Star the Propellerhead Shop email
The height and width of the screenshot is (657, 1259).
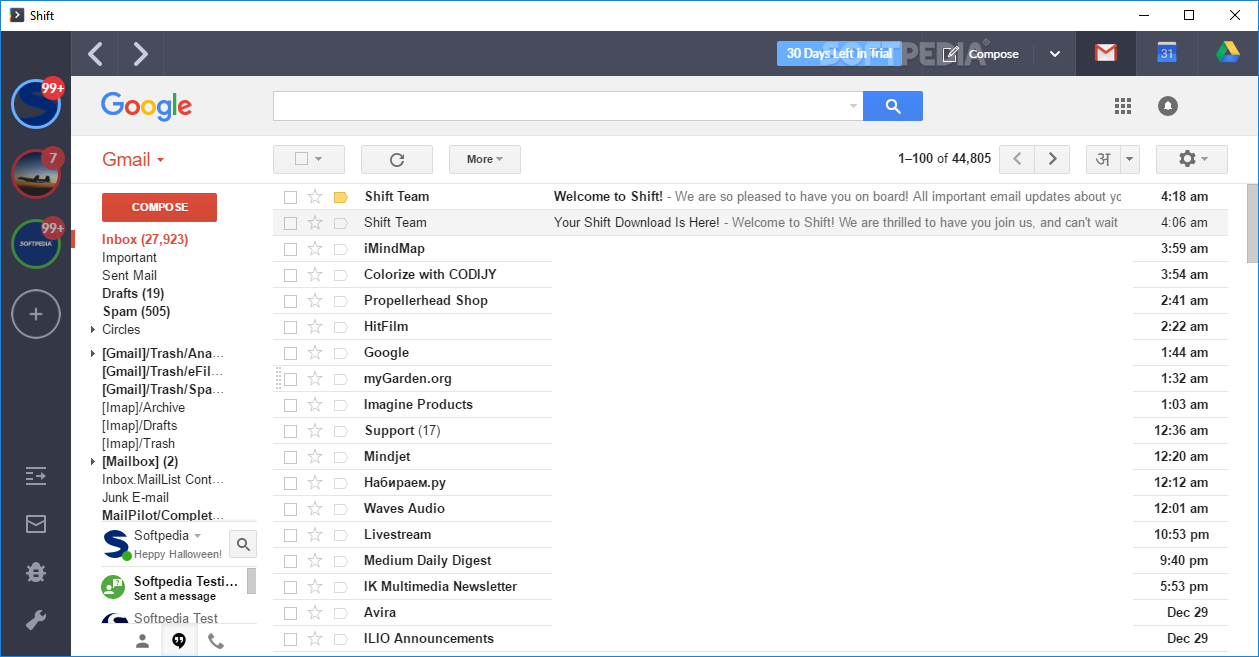coord(315,300)
